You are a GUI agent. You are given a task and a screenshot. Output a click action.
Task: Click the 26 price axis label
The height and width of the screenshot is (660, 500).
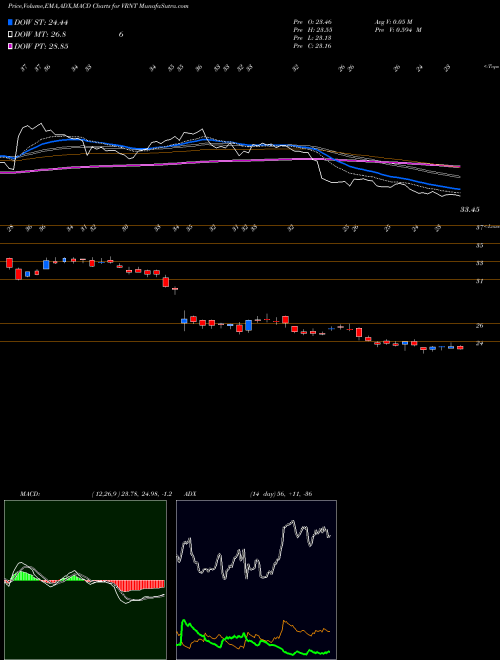(x=479, y=325)
